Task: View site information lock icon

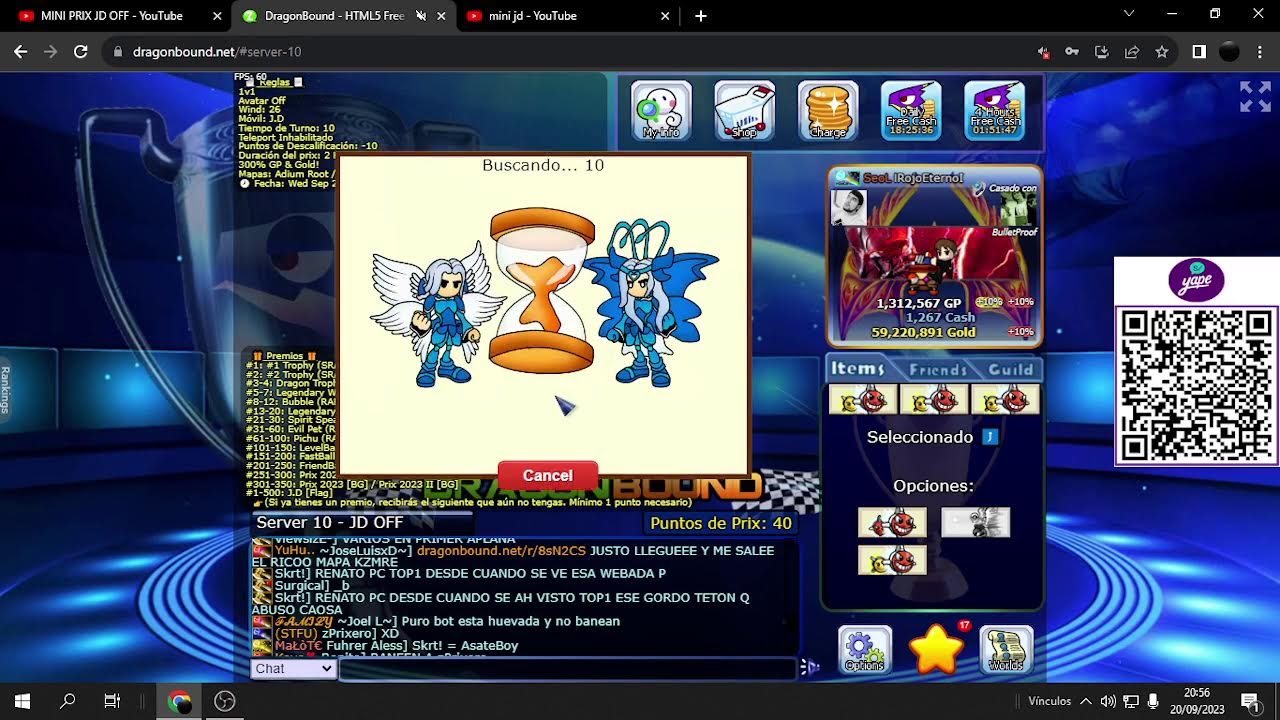Action: [x=118, y=52]
